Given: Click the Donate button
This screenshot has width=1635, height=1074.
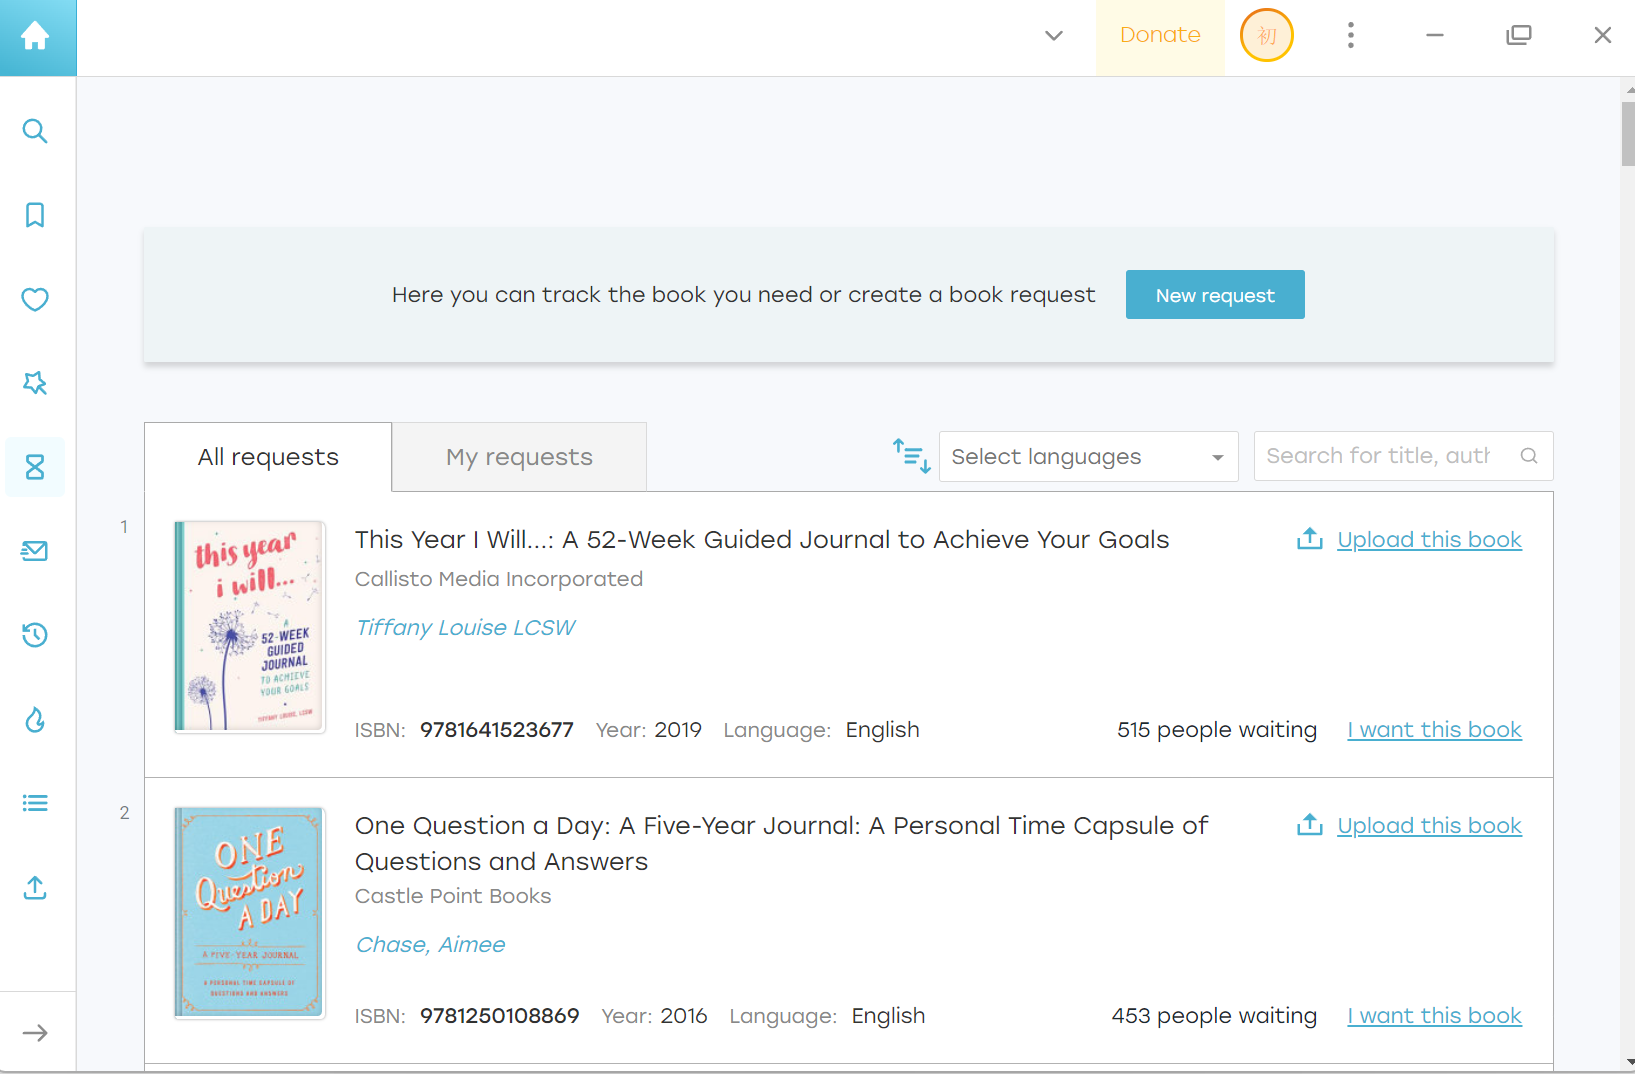Looking at the screenshot, I should pyautogui.click(x=1160, y=36).
